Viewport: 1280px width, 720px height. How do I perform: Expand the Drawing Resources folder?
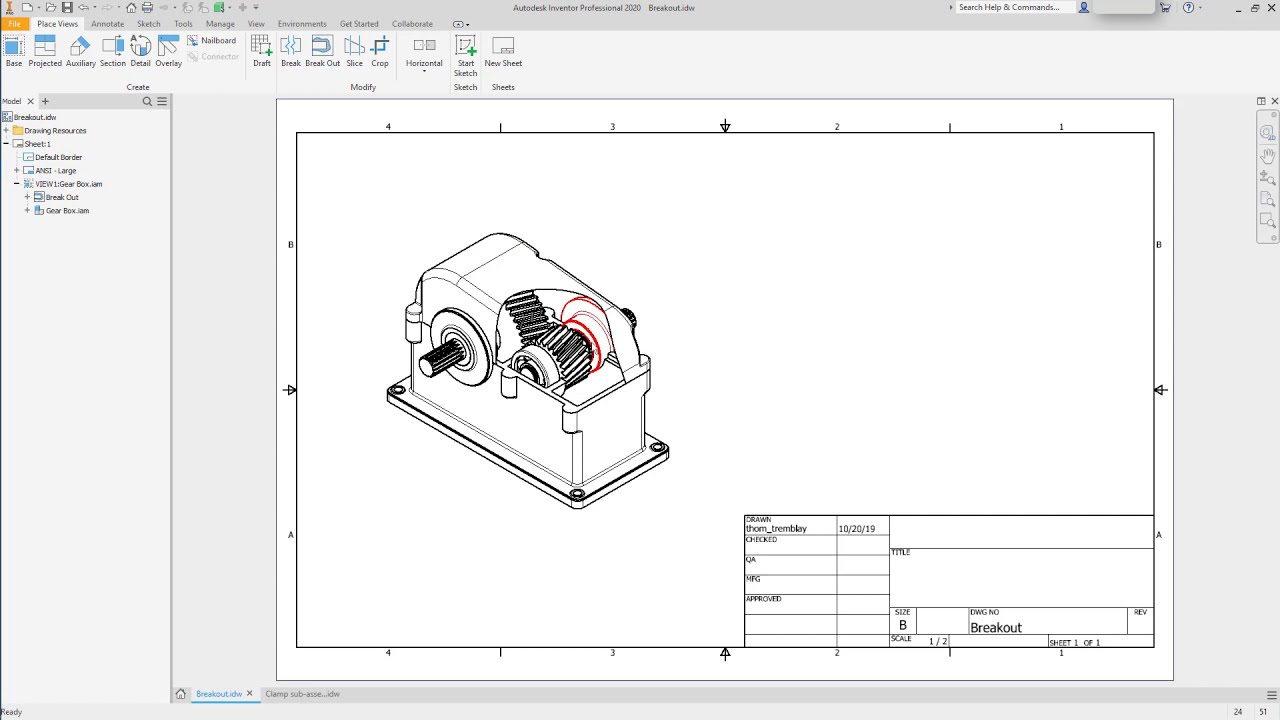(6, 130)
